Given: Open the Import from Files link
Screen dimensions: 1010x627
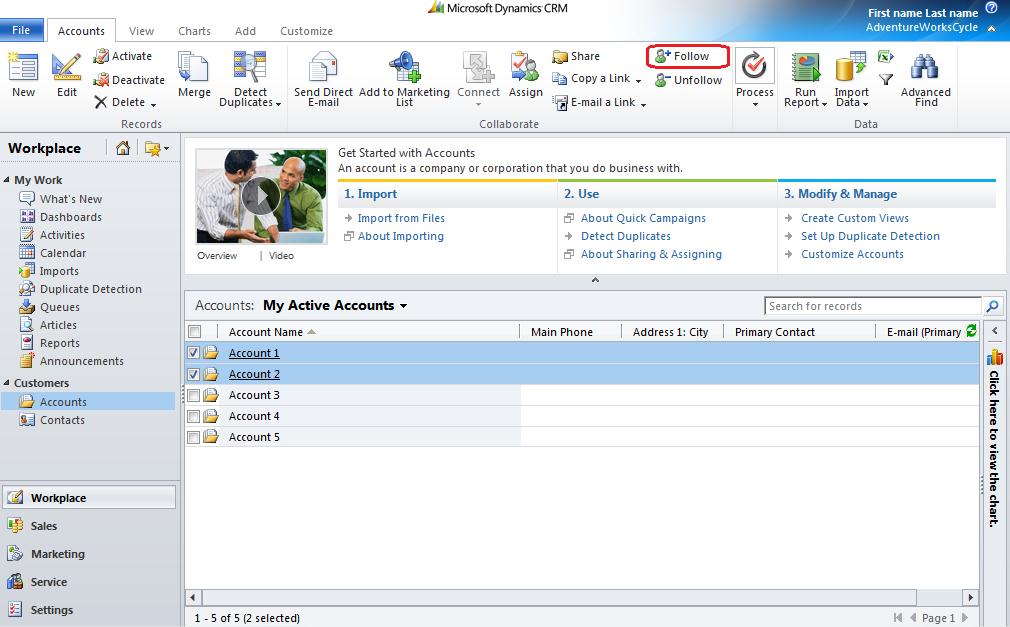Looking at the screenshot, I should (x=401, y=218).
